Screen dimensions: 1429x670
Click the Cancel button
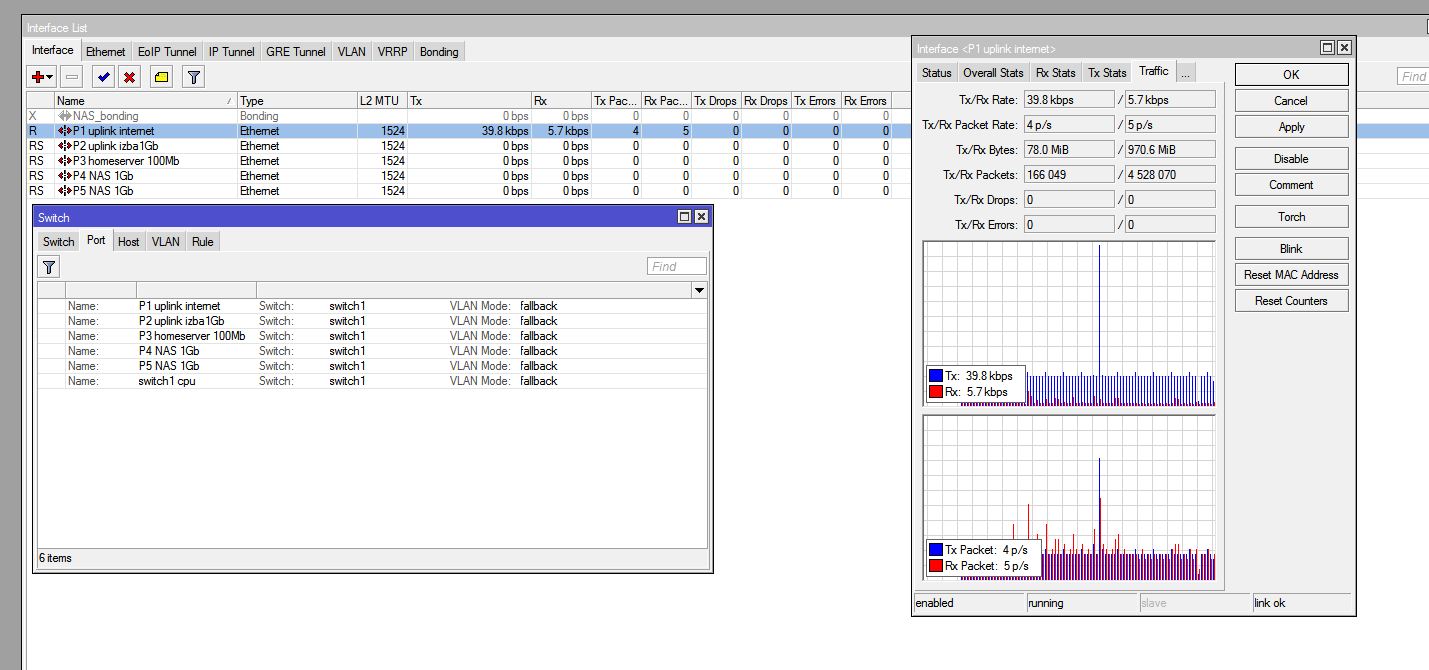[x=1291, y=100]
